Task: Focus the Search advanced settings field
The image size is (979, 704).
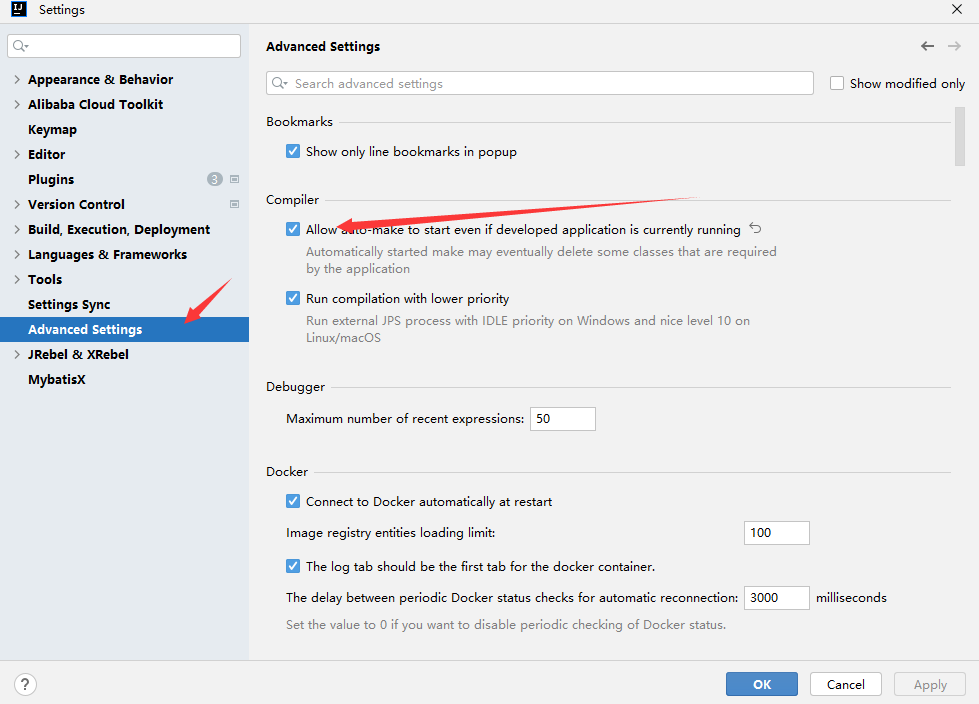Action: point(539,83)
